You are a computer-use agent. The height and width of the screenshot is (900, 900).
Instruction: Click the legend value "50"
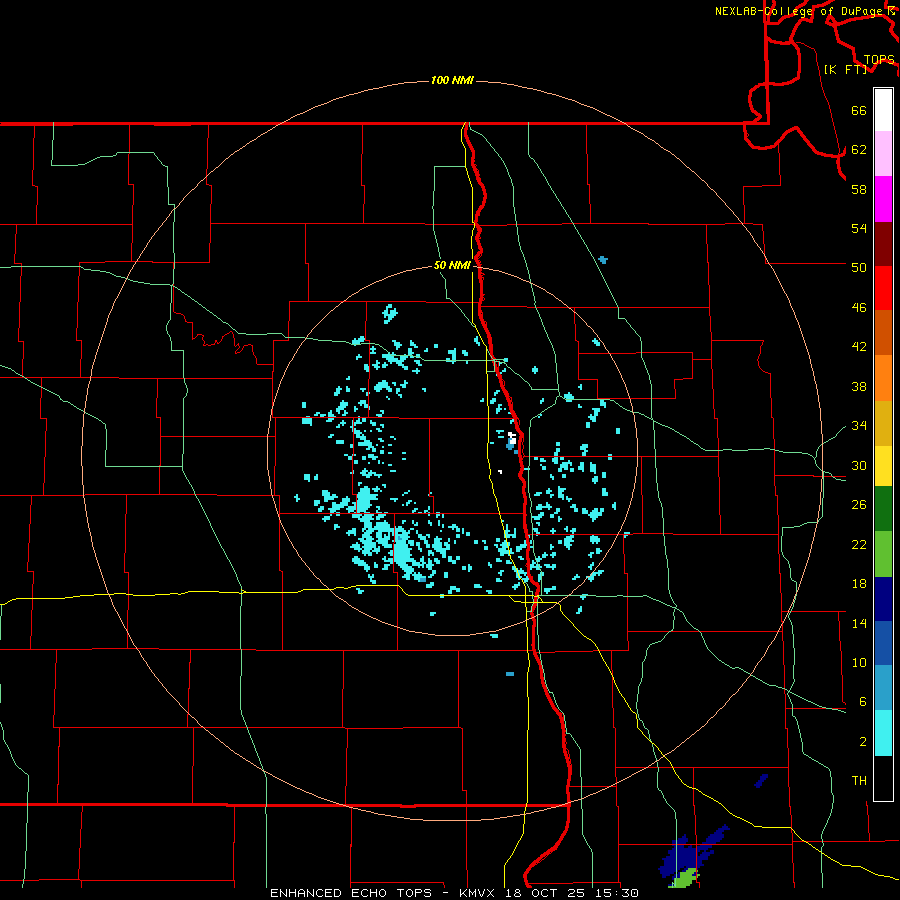pos(859,267)
